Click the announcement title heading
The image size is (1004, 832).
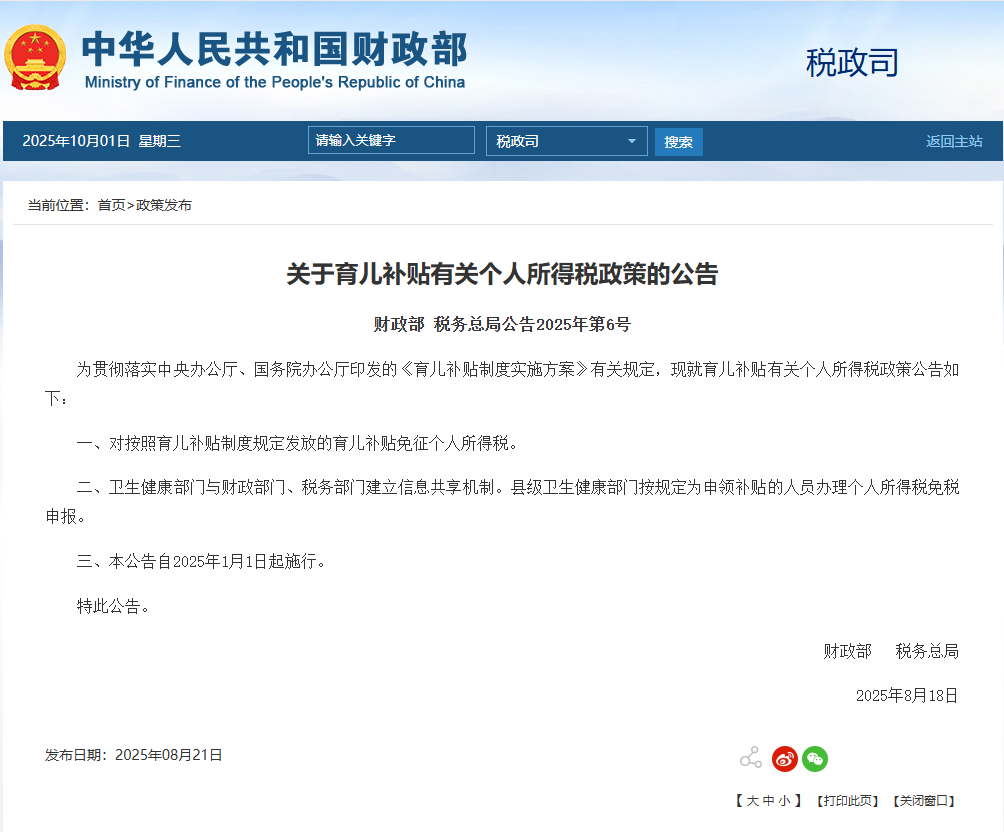click(502, 274)
